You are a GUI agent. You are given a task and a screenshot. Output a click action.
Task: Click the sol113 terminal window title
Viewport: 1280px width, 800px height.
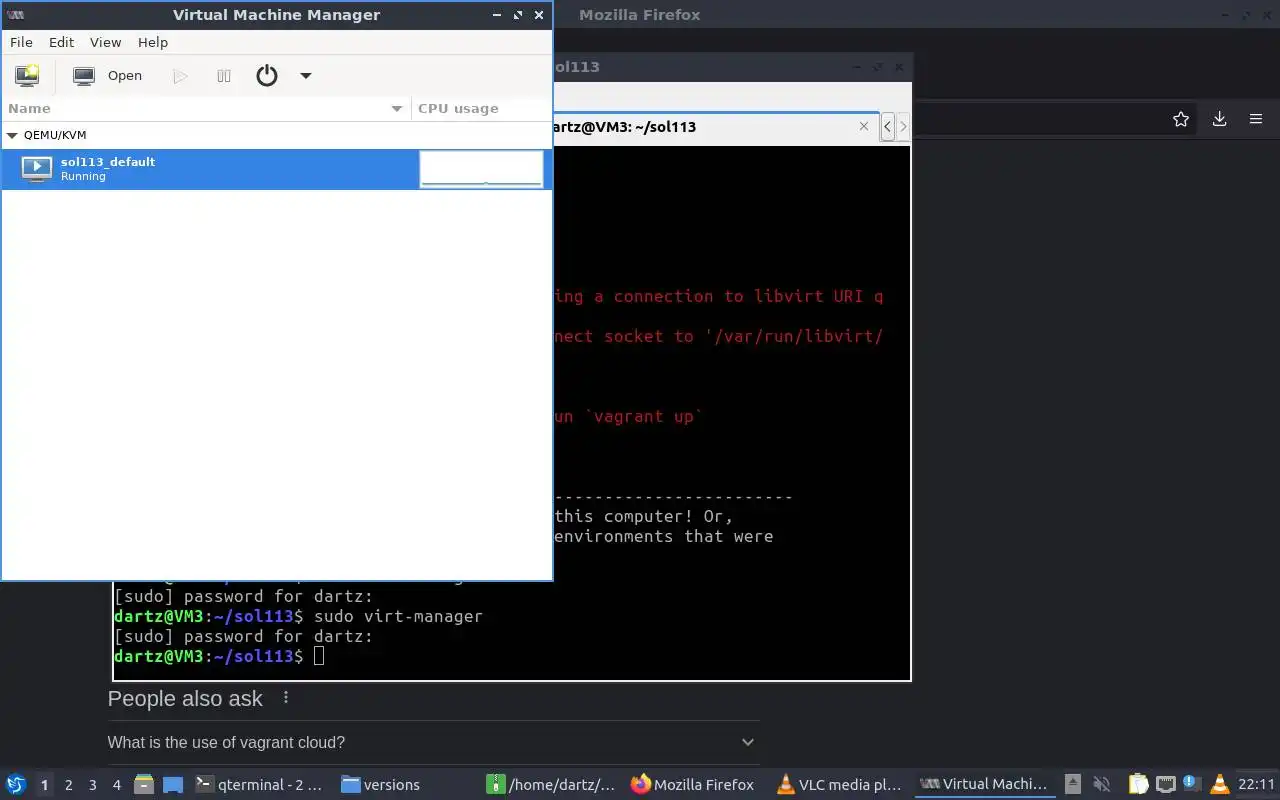578,67
